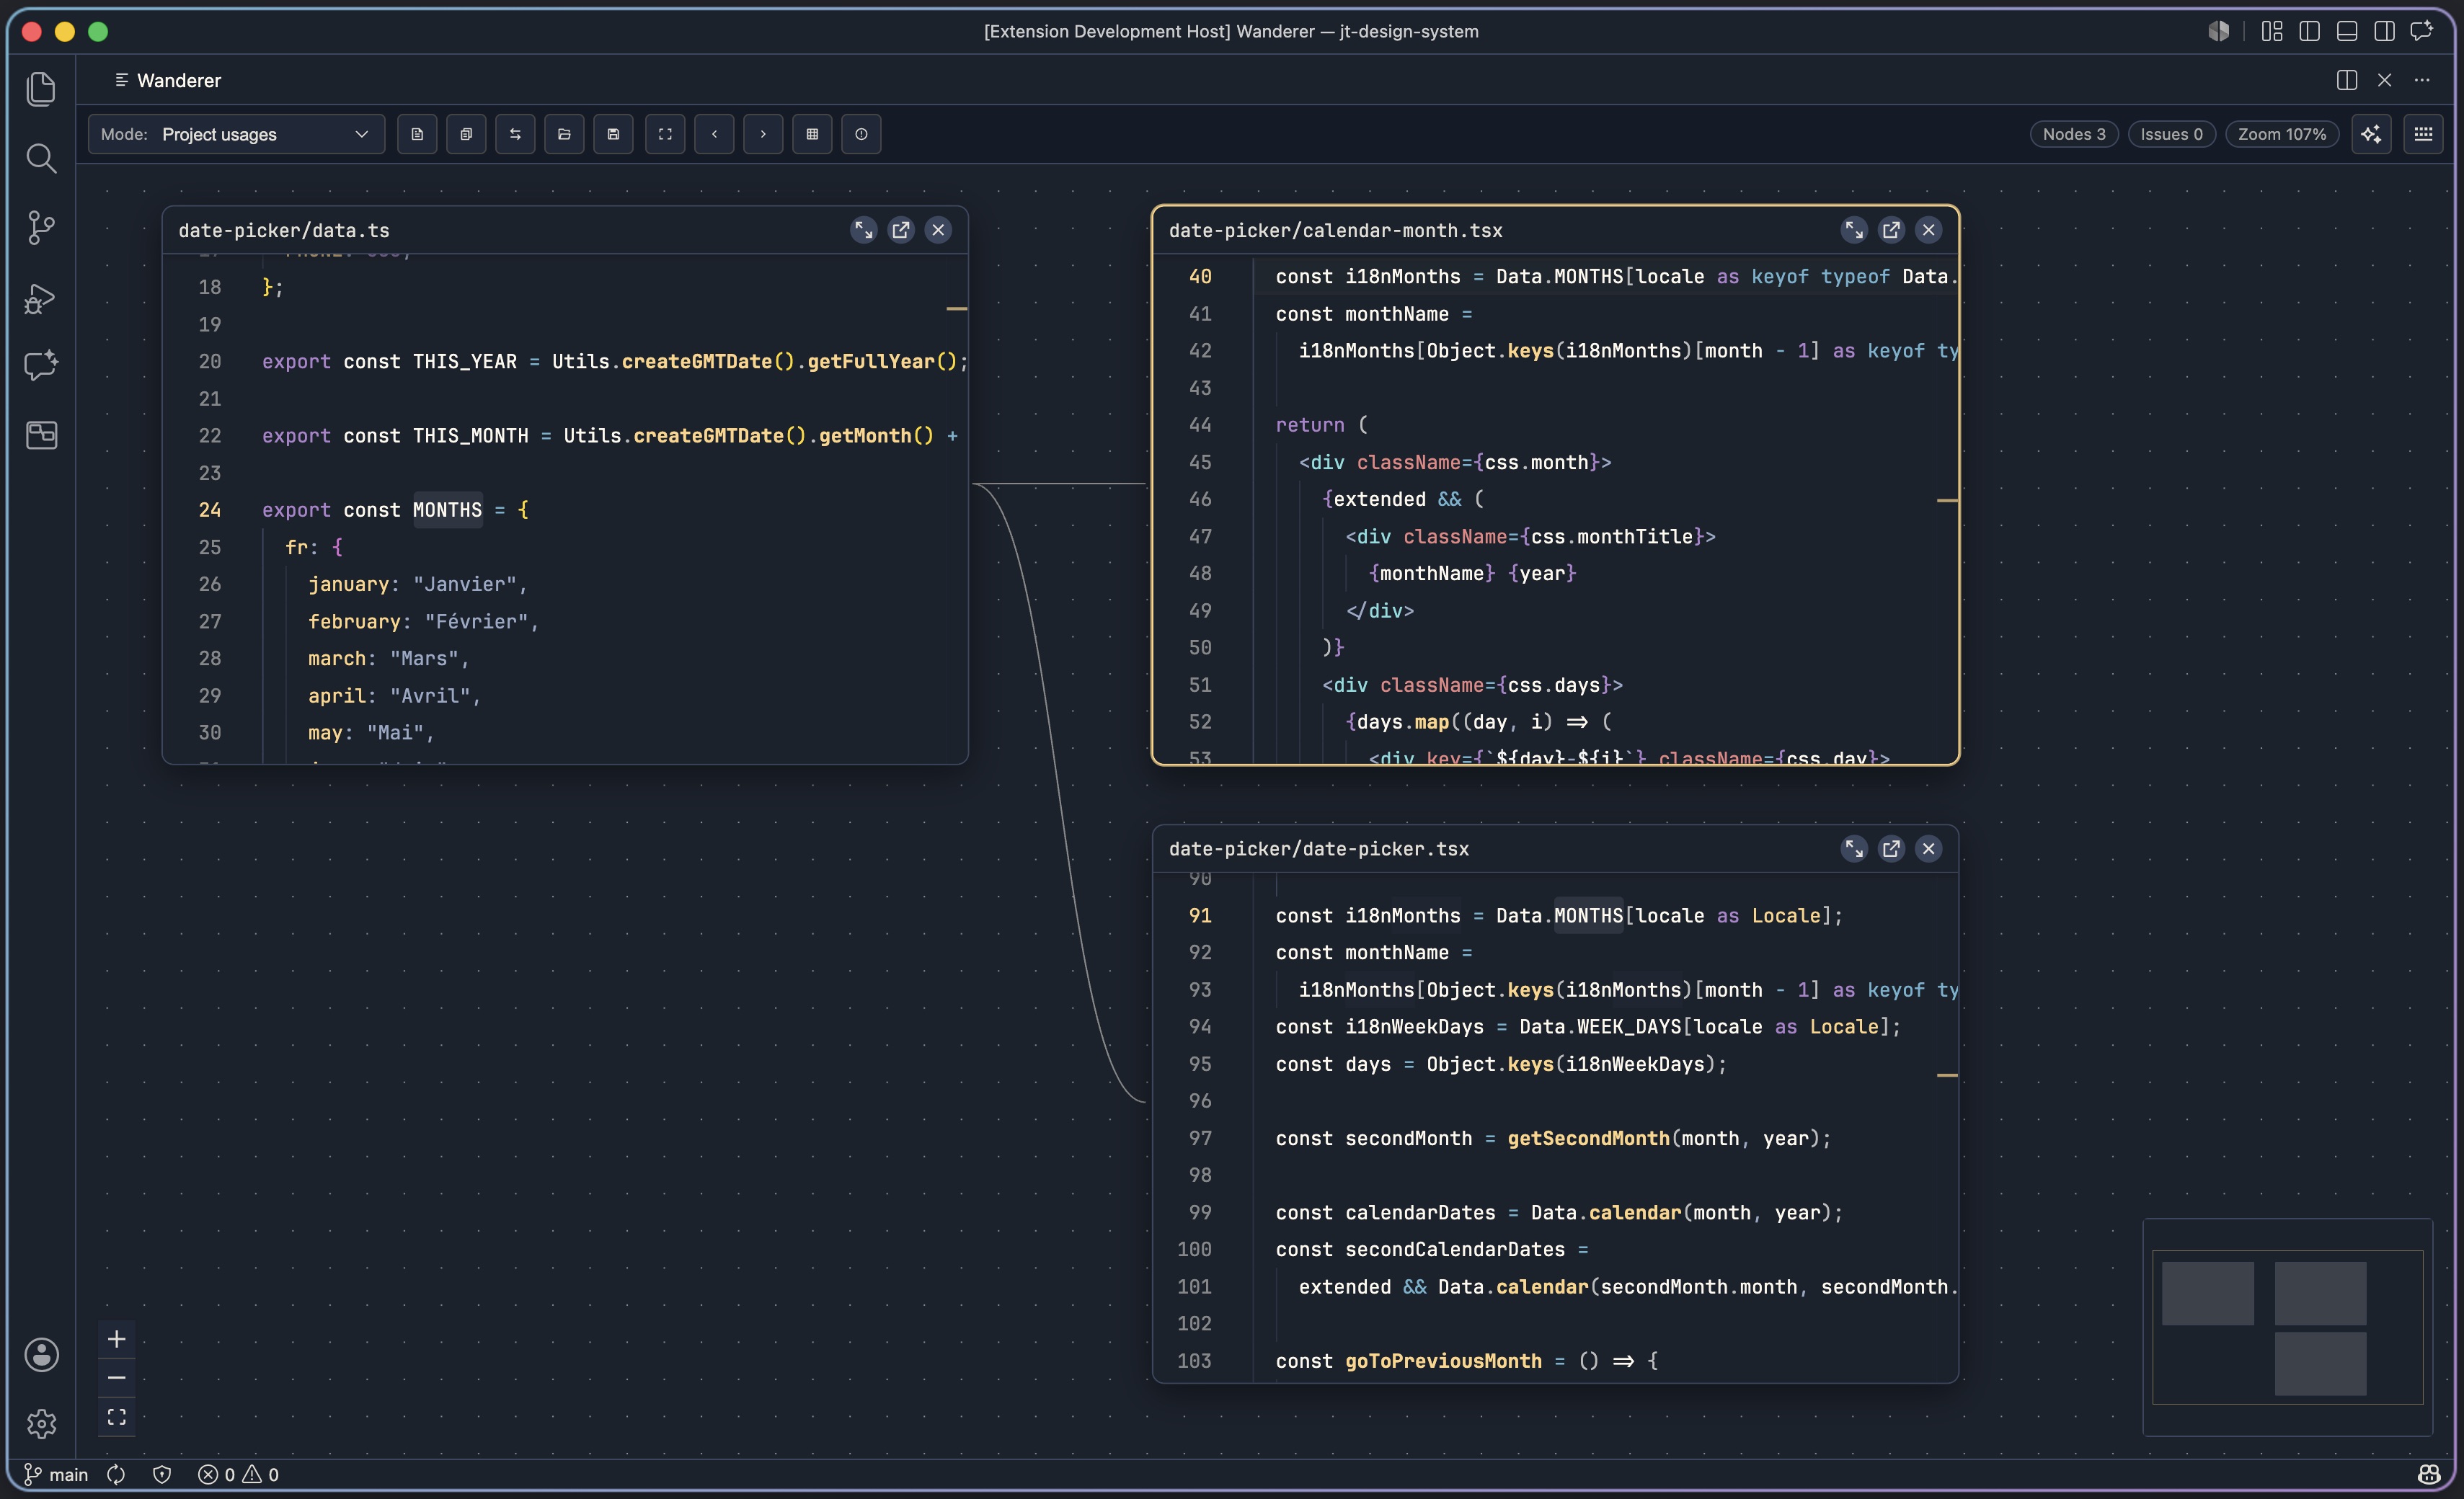Click the Issues 0 badge
The height and width of the screenshot is (1499, 2464).
coord(2171,134)
